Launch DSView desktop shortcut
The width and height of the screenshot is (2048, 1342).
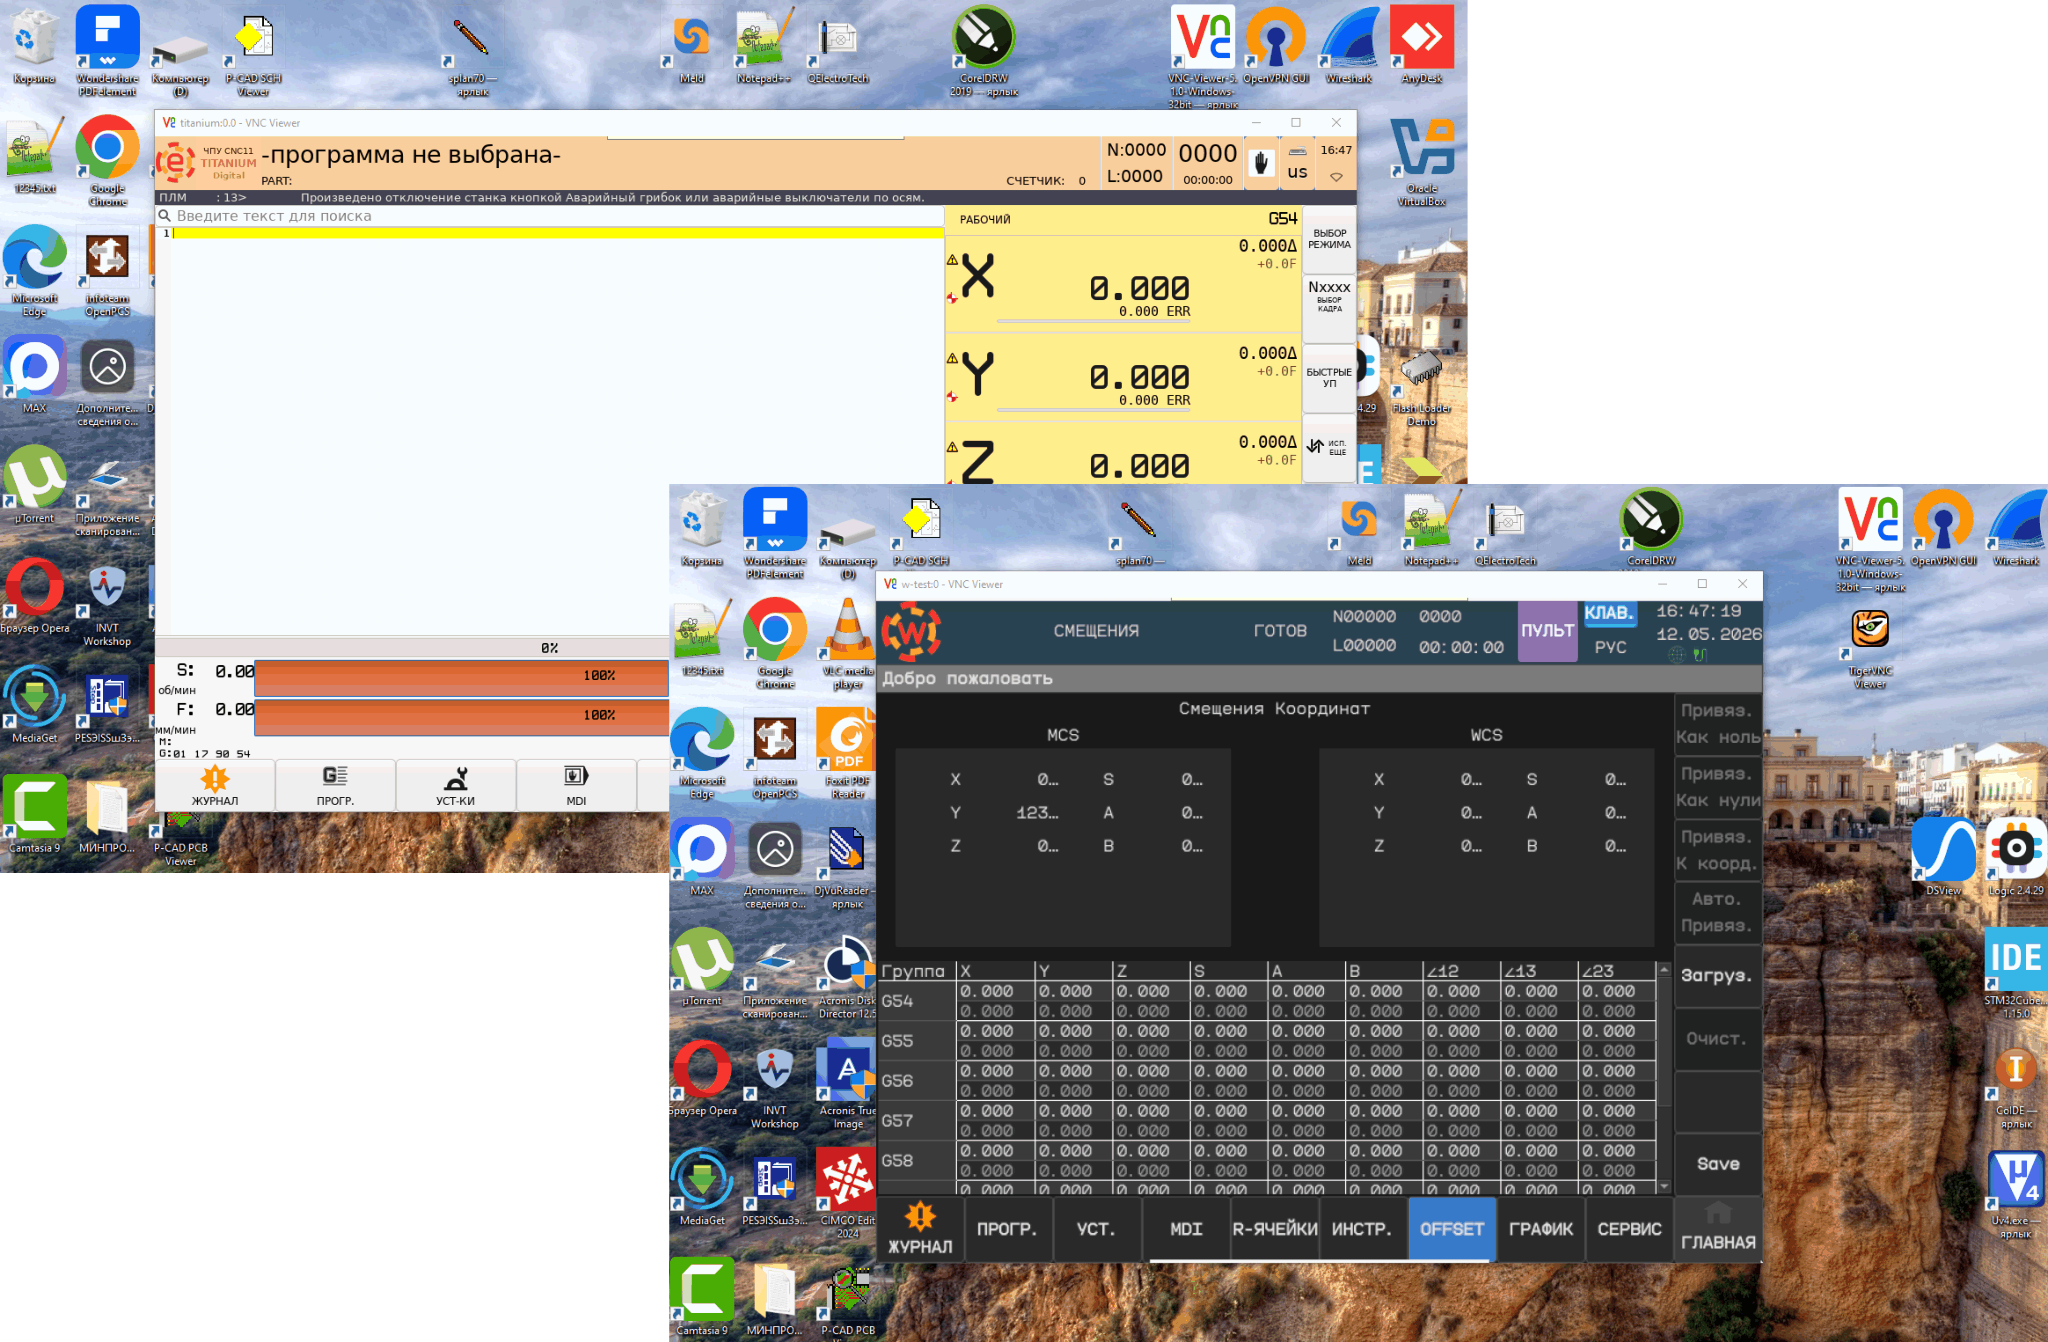[1943, 856]
